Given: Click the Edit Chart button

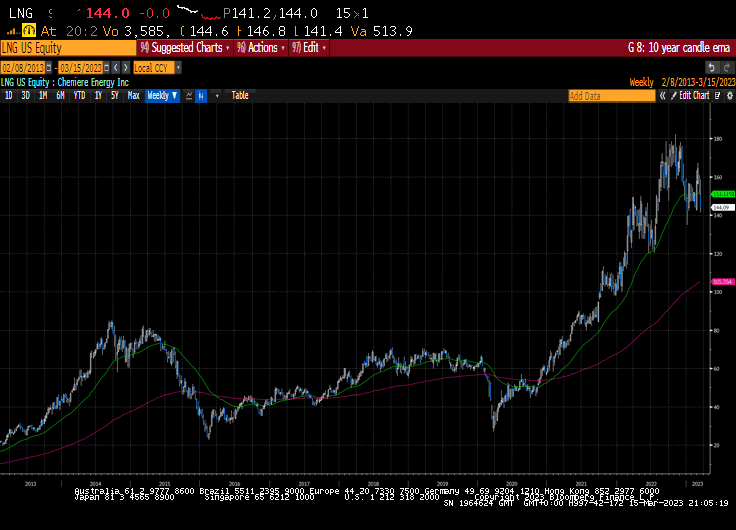Looking at the screenshot, I should coord(690,96).
